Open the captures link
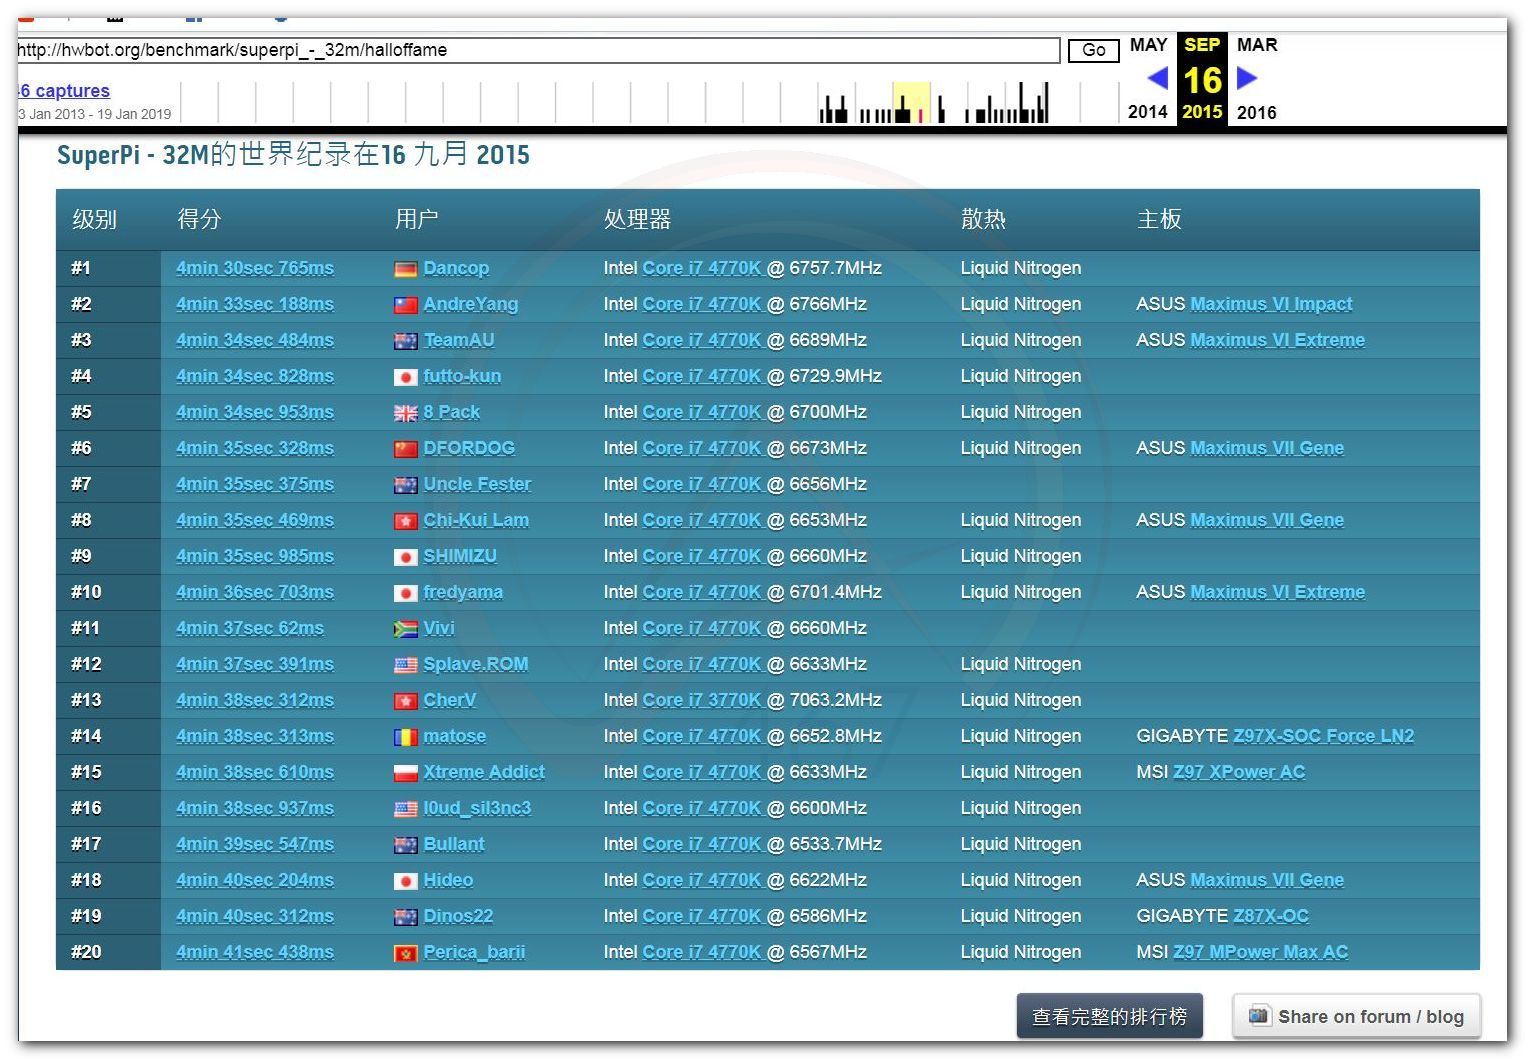 [x=64, y=91]
